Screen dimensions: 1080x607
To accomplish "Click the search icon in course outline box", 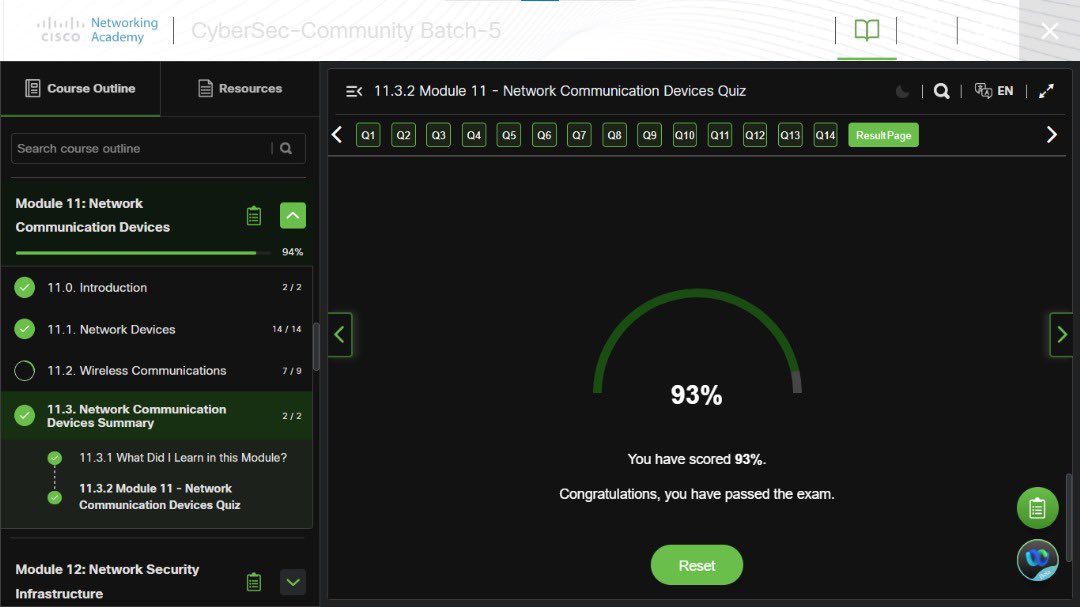I will click(286, 148).
